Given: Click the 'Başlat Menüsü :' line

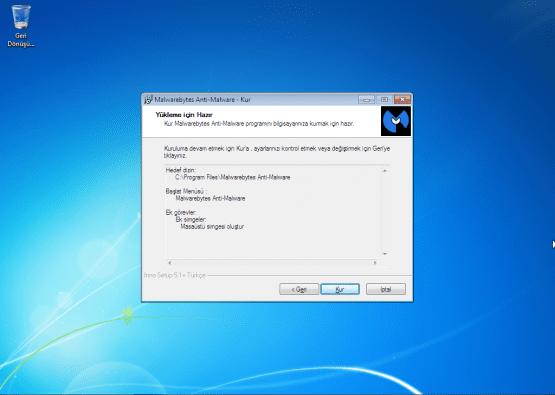Looking at the screenshot, I should pyautogui.click(x=187, y=191).
